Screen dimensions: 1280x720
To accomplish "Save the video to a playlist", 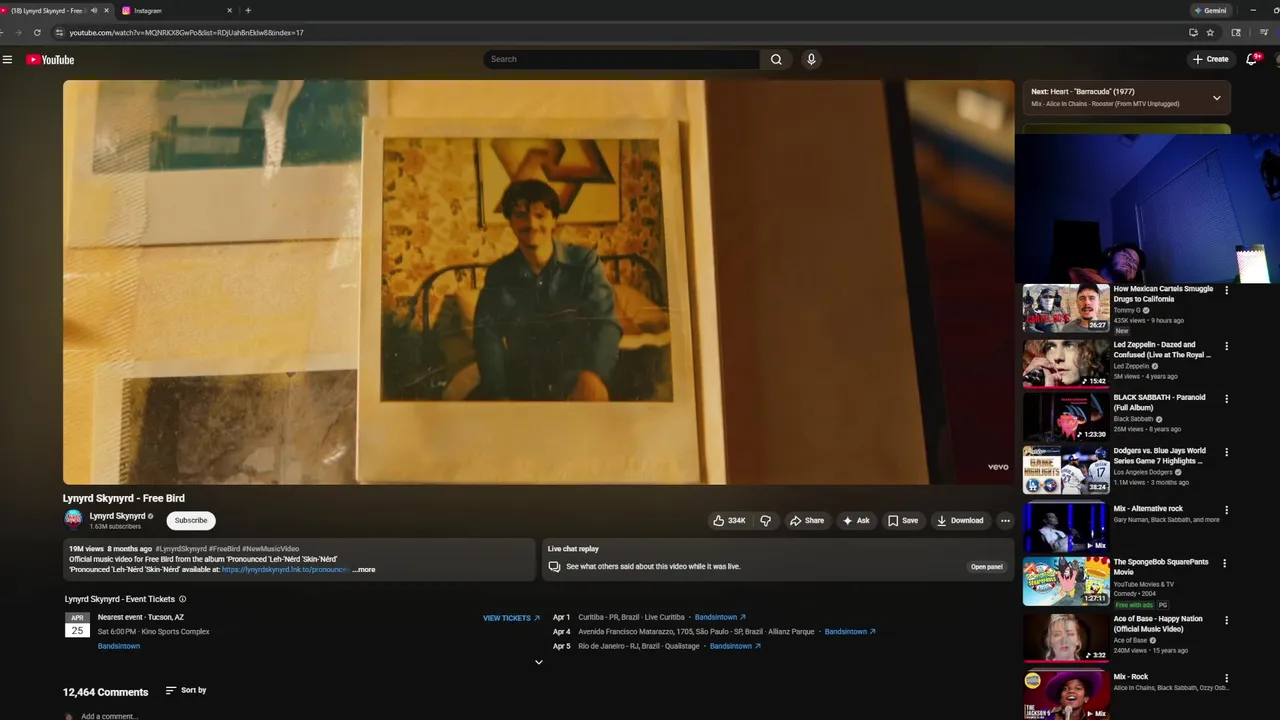I will tap(902, 520).
